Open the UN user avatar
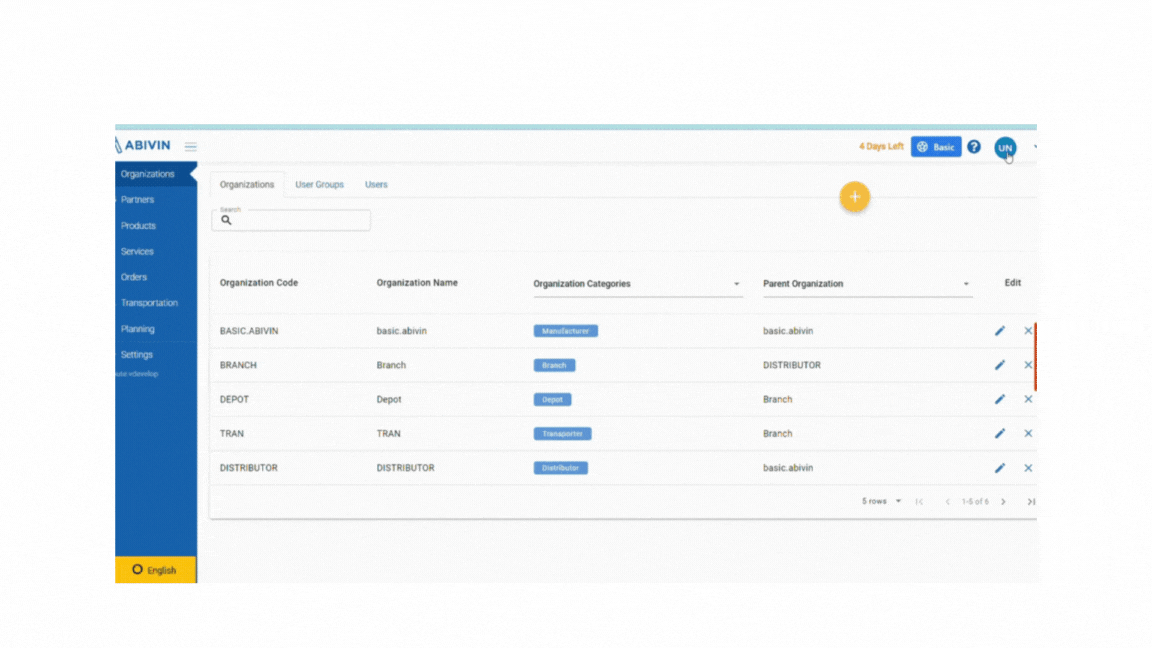Image resolution: width=1152 pixels, height=648 pixels. [1005, 147]
